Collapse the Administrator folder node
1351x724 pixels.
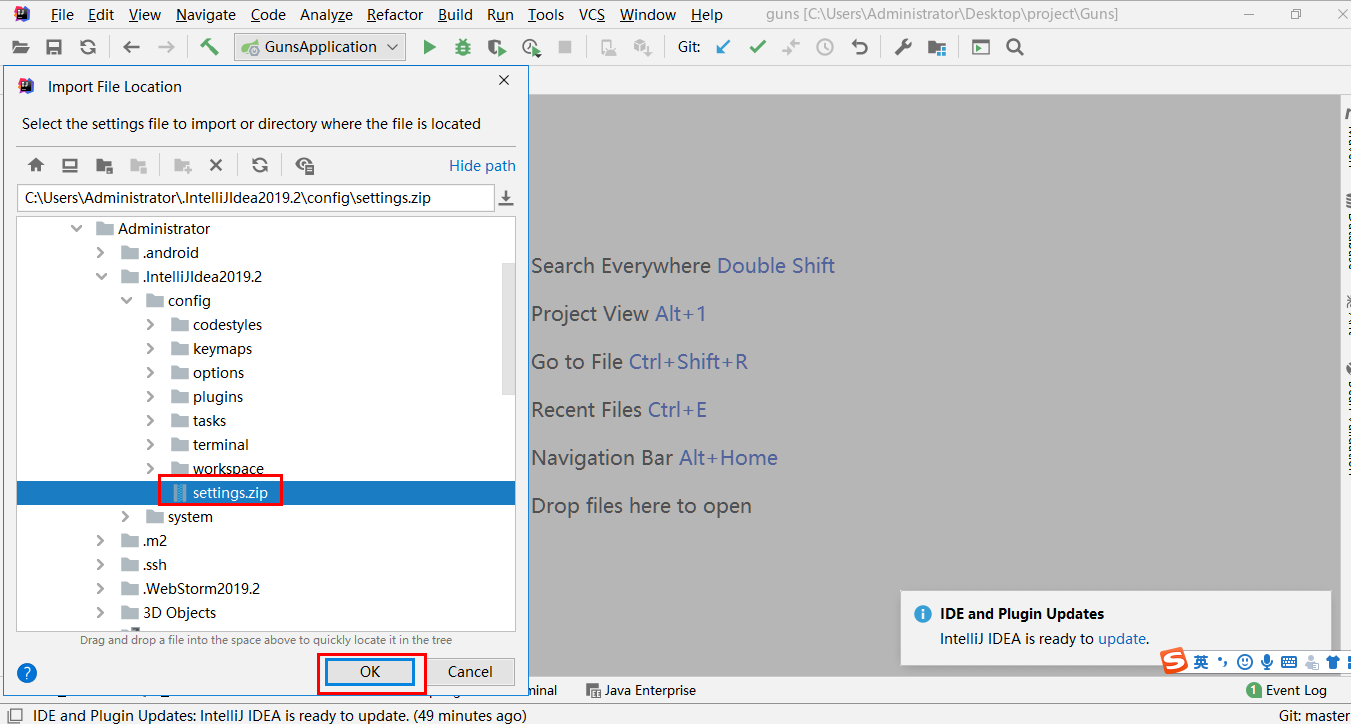[x=76, y=229]
